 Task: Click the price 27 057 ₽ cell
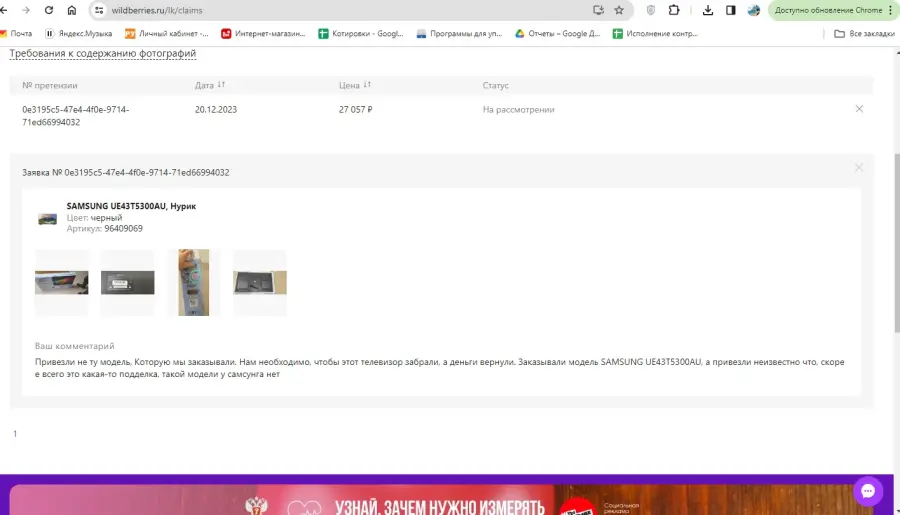[355, 109]
